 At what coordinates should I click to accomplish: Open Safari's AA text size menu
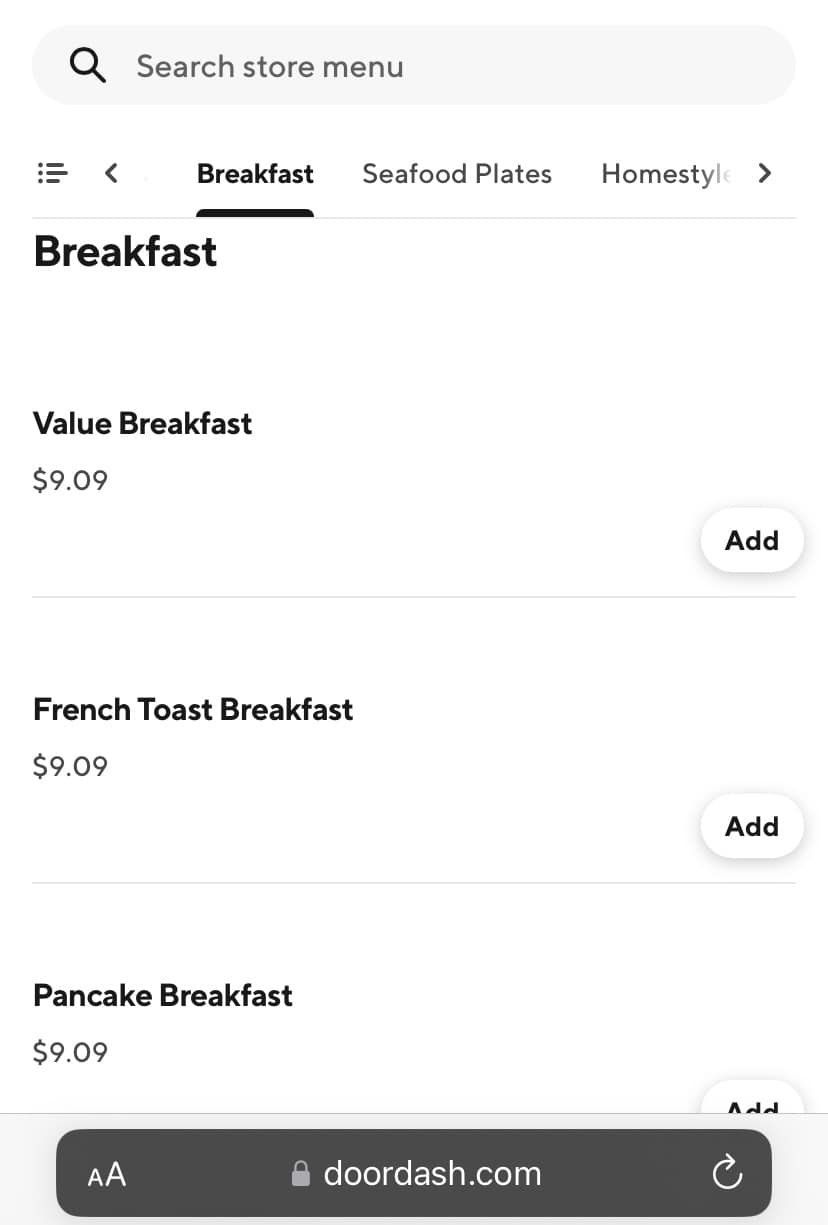107,1174
